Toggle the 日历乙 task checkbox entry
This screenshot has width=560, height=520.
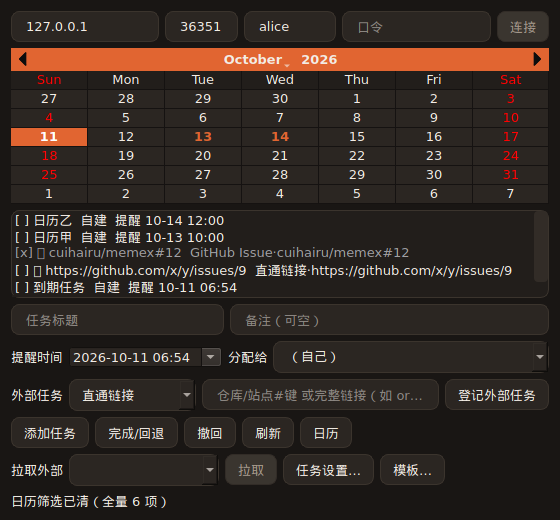(119, 221)
